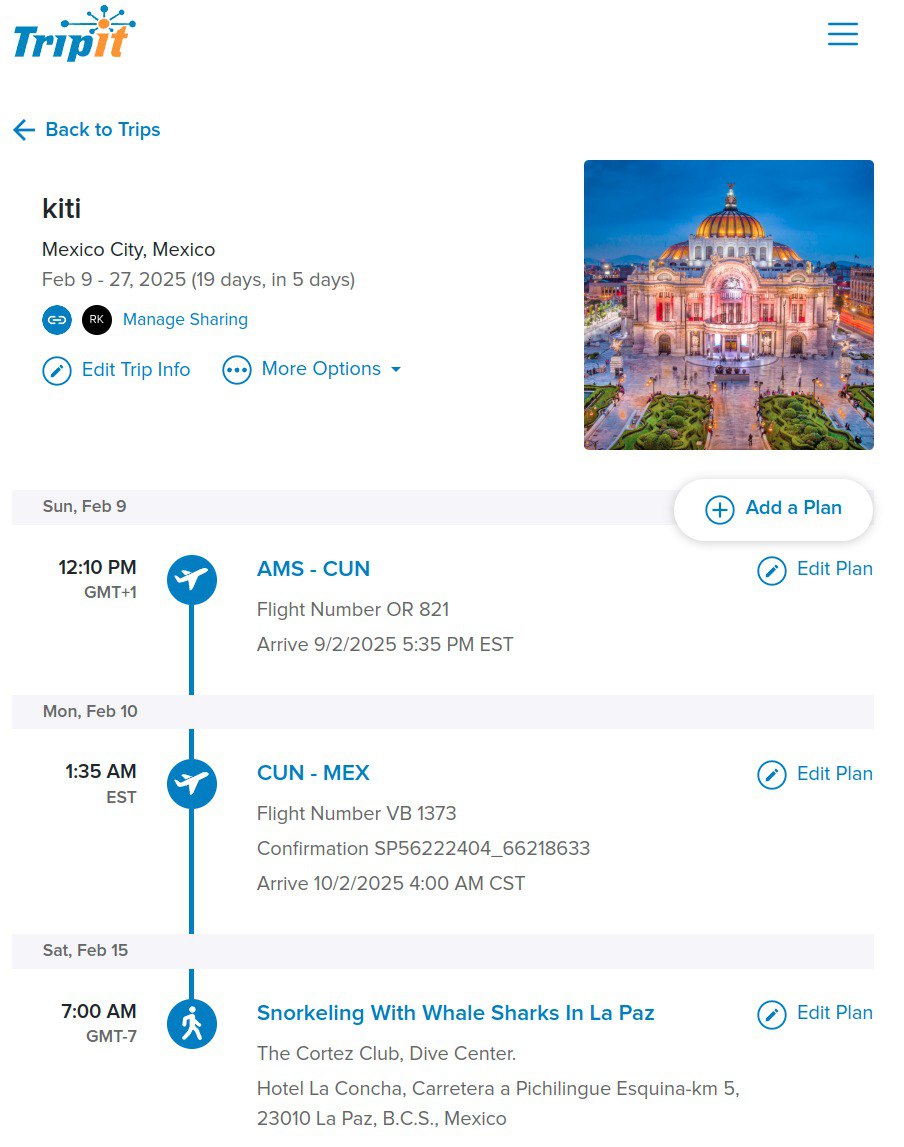Edit Plan for Snorkeling With Whale Sharks
The height and width of the screenshot is (1147, 904).
(x=815, y=1014)
